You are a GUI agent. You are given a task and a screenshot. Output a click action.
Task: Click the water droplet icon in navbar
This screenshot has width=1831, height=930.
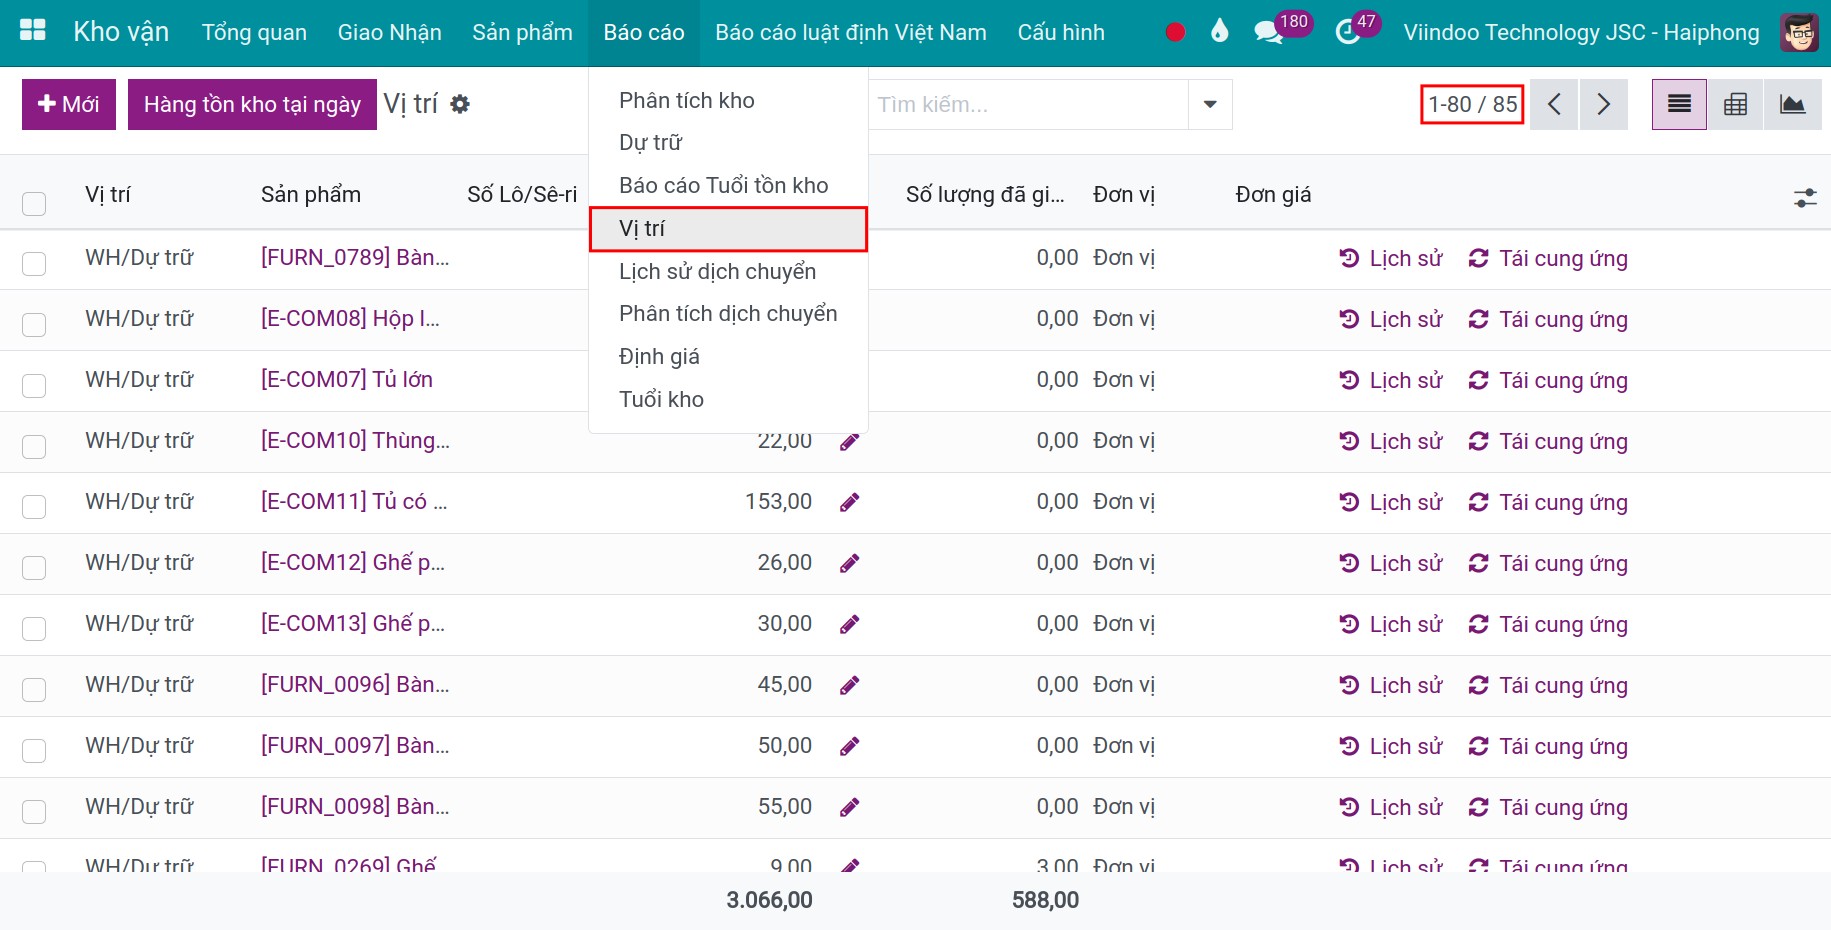click(1219, 32)
